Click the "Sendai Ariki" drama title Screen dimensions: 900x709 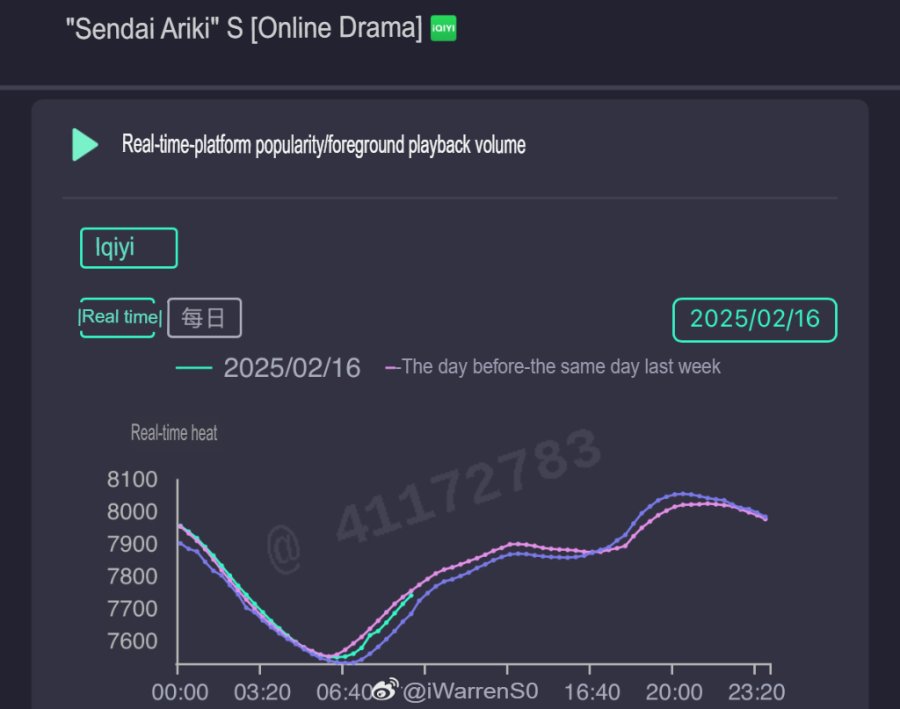pyautogui.click(x=243, y=28)
